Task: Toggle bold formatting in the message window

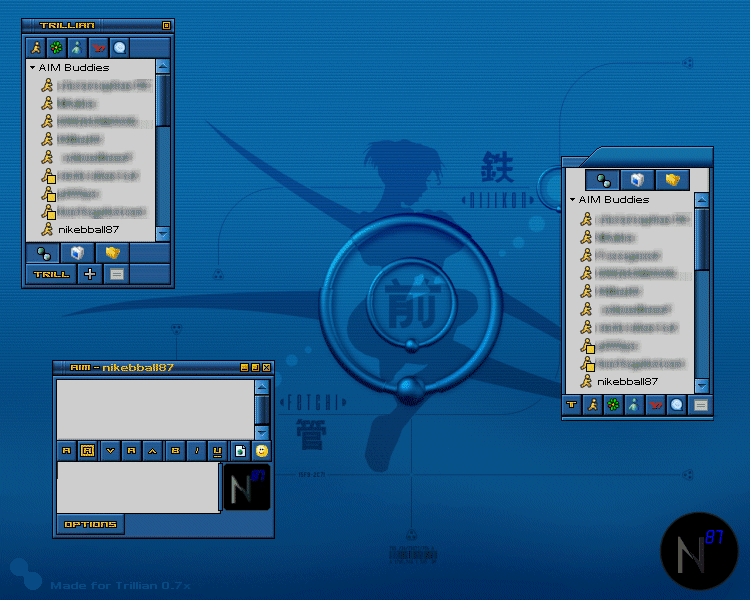Action: coord(176,451)
